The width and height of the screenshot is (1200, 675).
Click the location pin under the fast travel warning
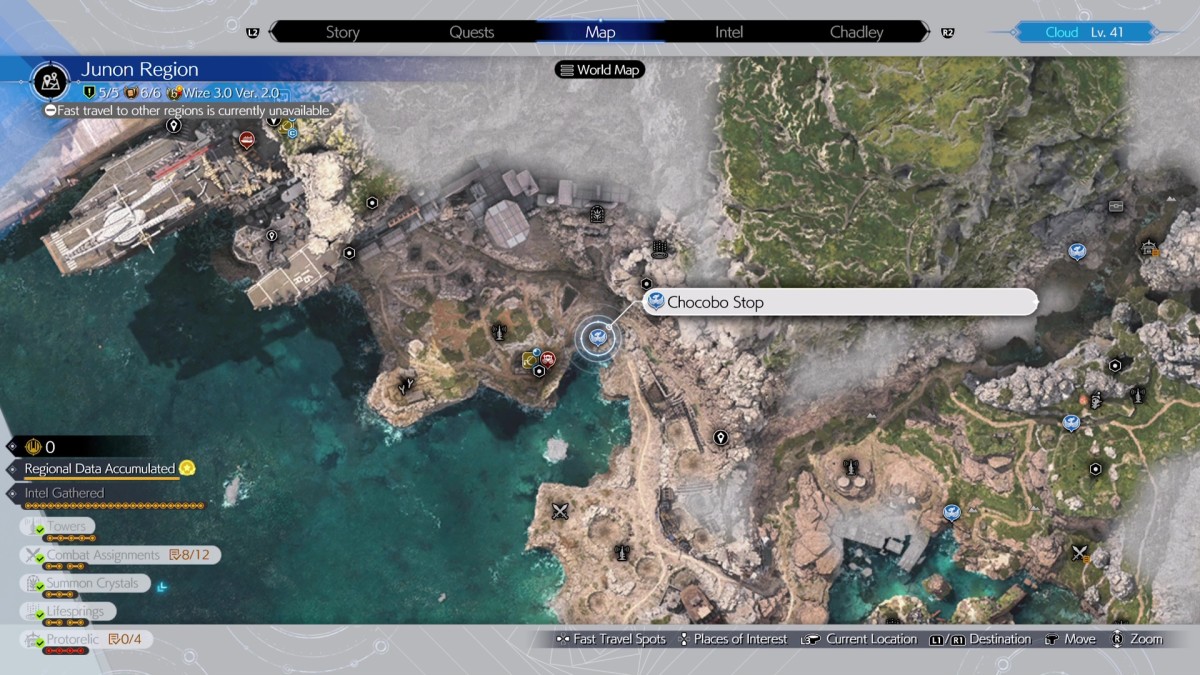pyautogui.click(x=174, y=127)
